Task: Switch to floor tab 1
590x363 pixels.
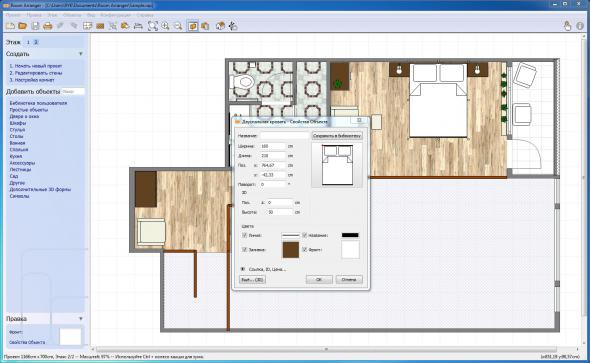Action: [28, 42]
